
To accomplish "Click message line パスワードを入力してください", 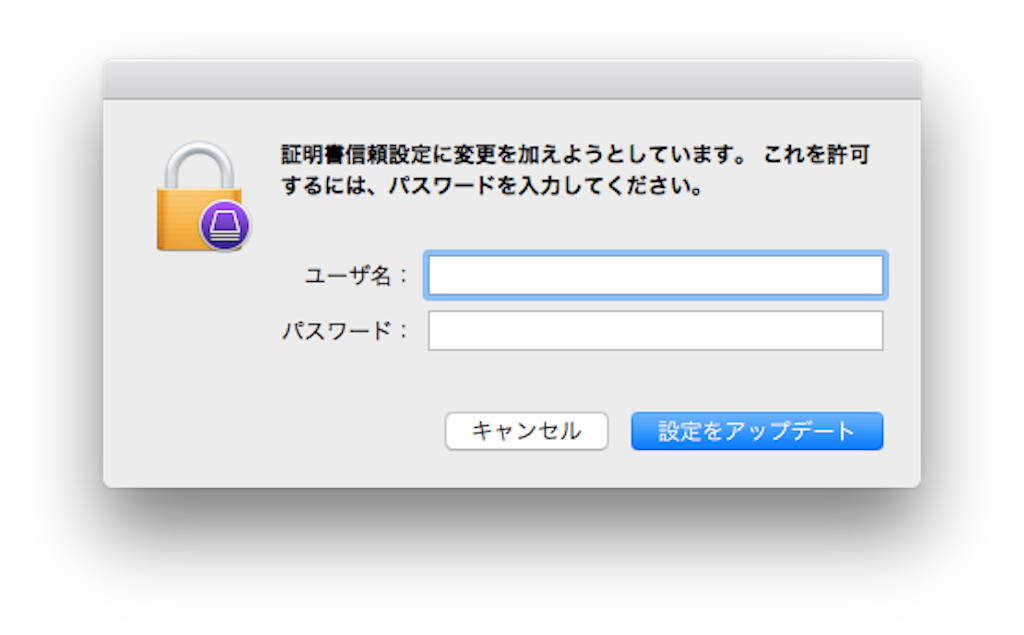I will click(x=546, y=186).
